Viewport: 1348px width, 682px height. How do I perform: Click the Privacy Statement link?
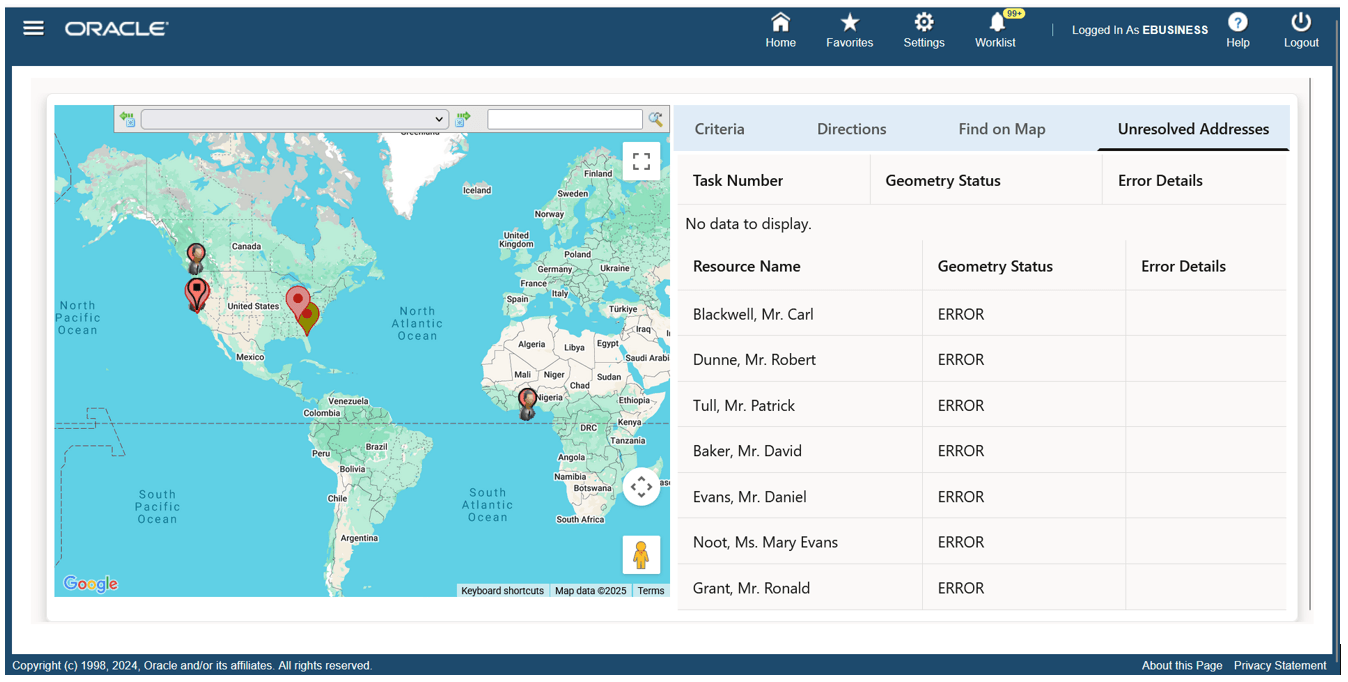tap(1280, 665)
